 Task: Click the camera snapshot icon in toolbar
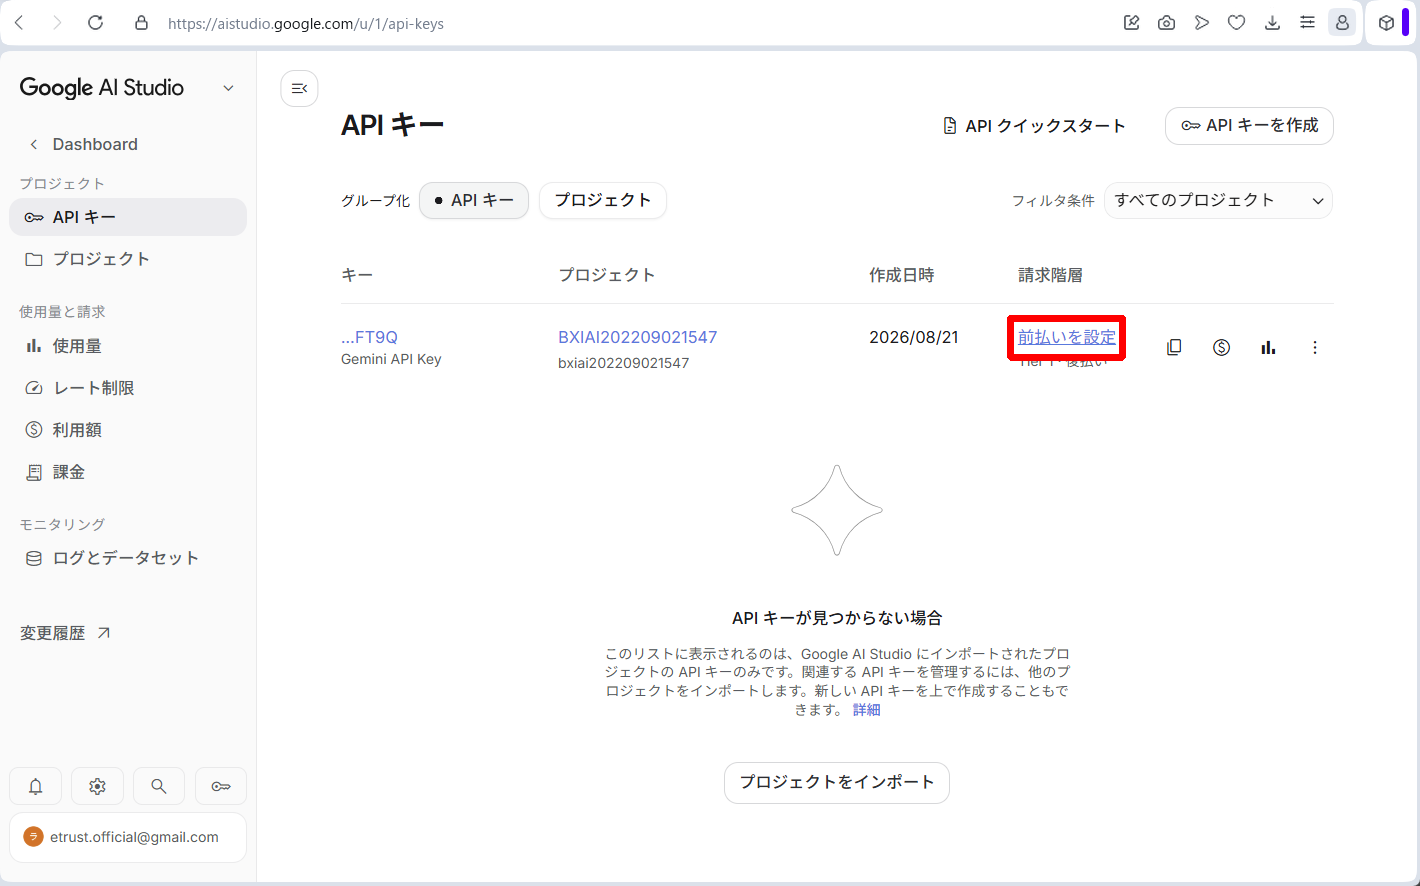click(1166, 22)
